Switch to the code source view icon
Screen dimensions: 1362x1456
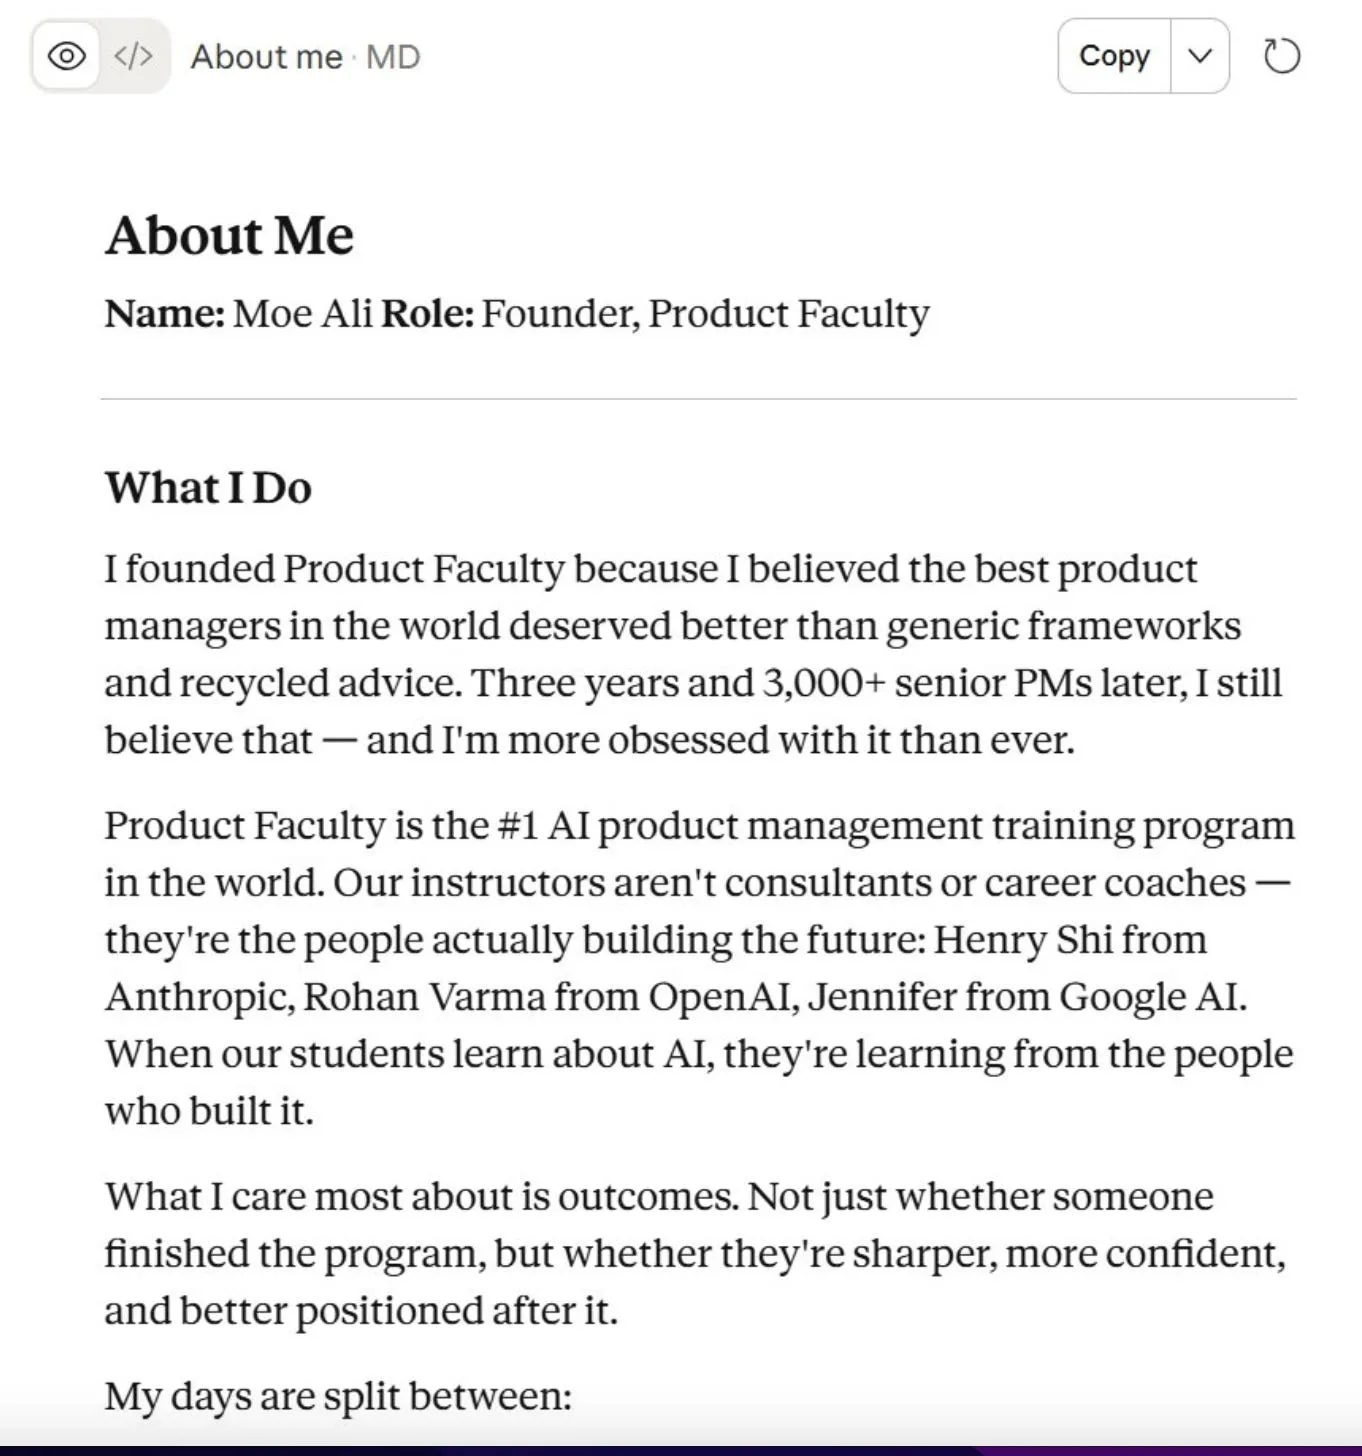point(133,56)
